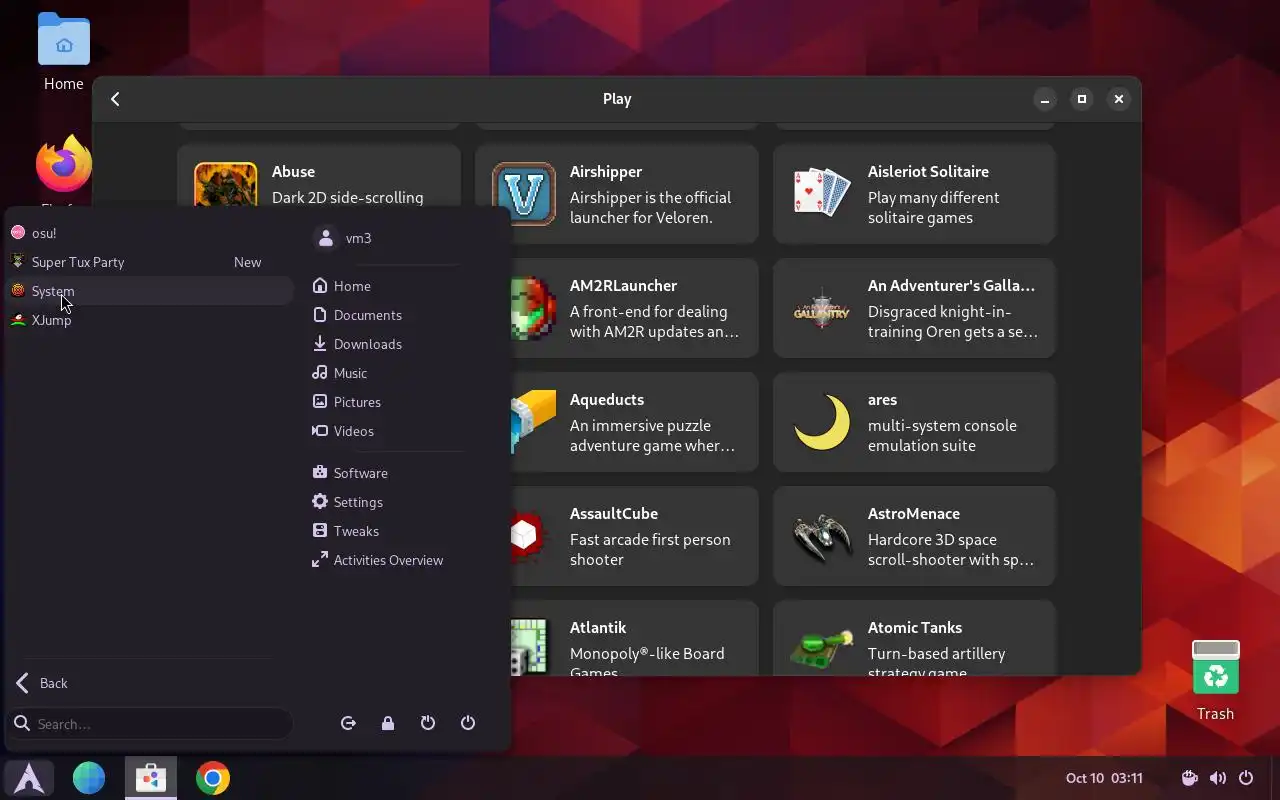This screenshot has width=1280, height=800.
Task: Open the AssaultCube shooter card
Action: [x=634, y=536]
